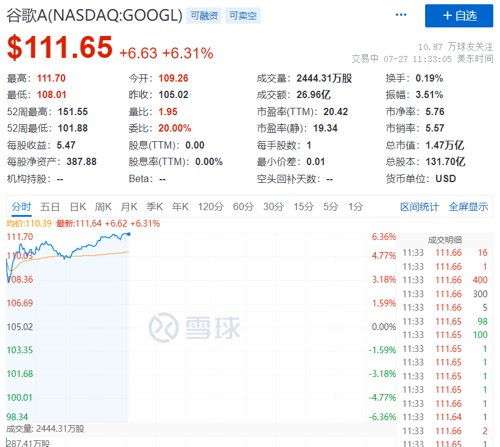500x447 pixels.
Task: Choose the 60分 interval
Action: pos(243,207)
